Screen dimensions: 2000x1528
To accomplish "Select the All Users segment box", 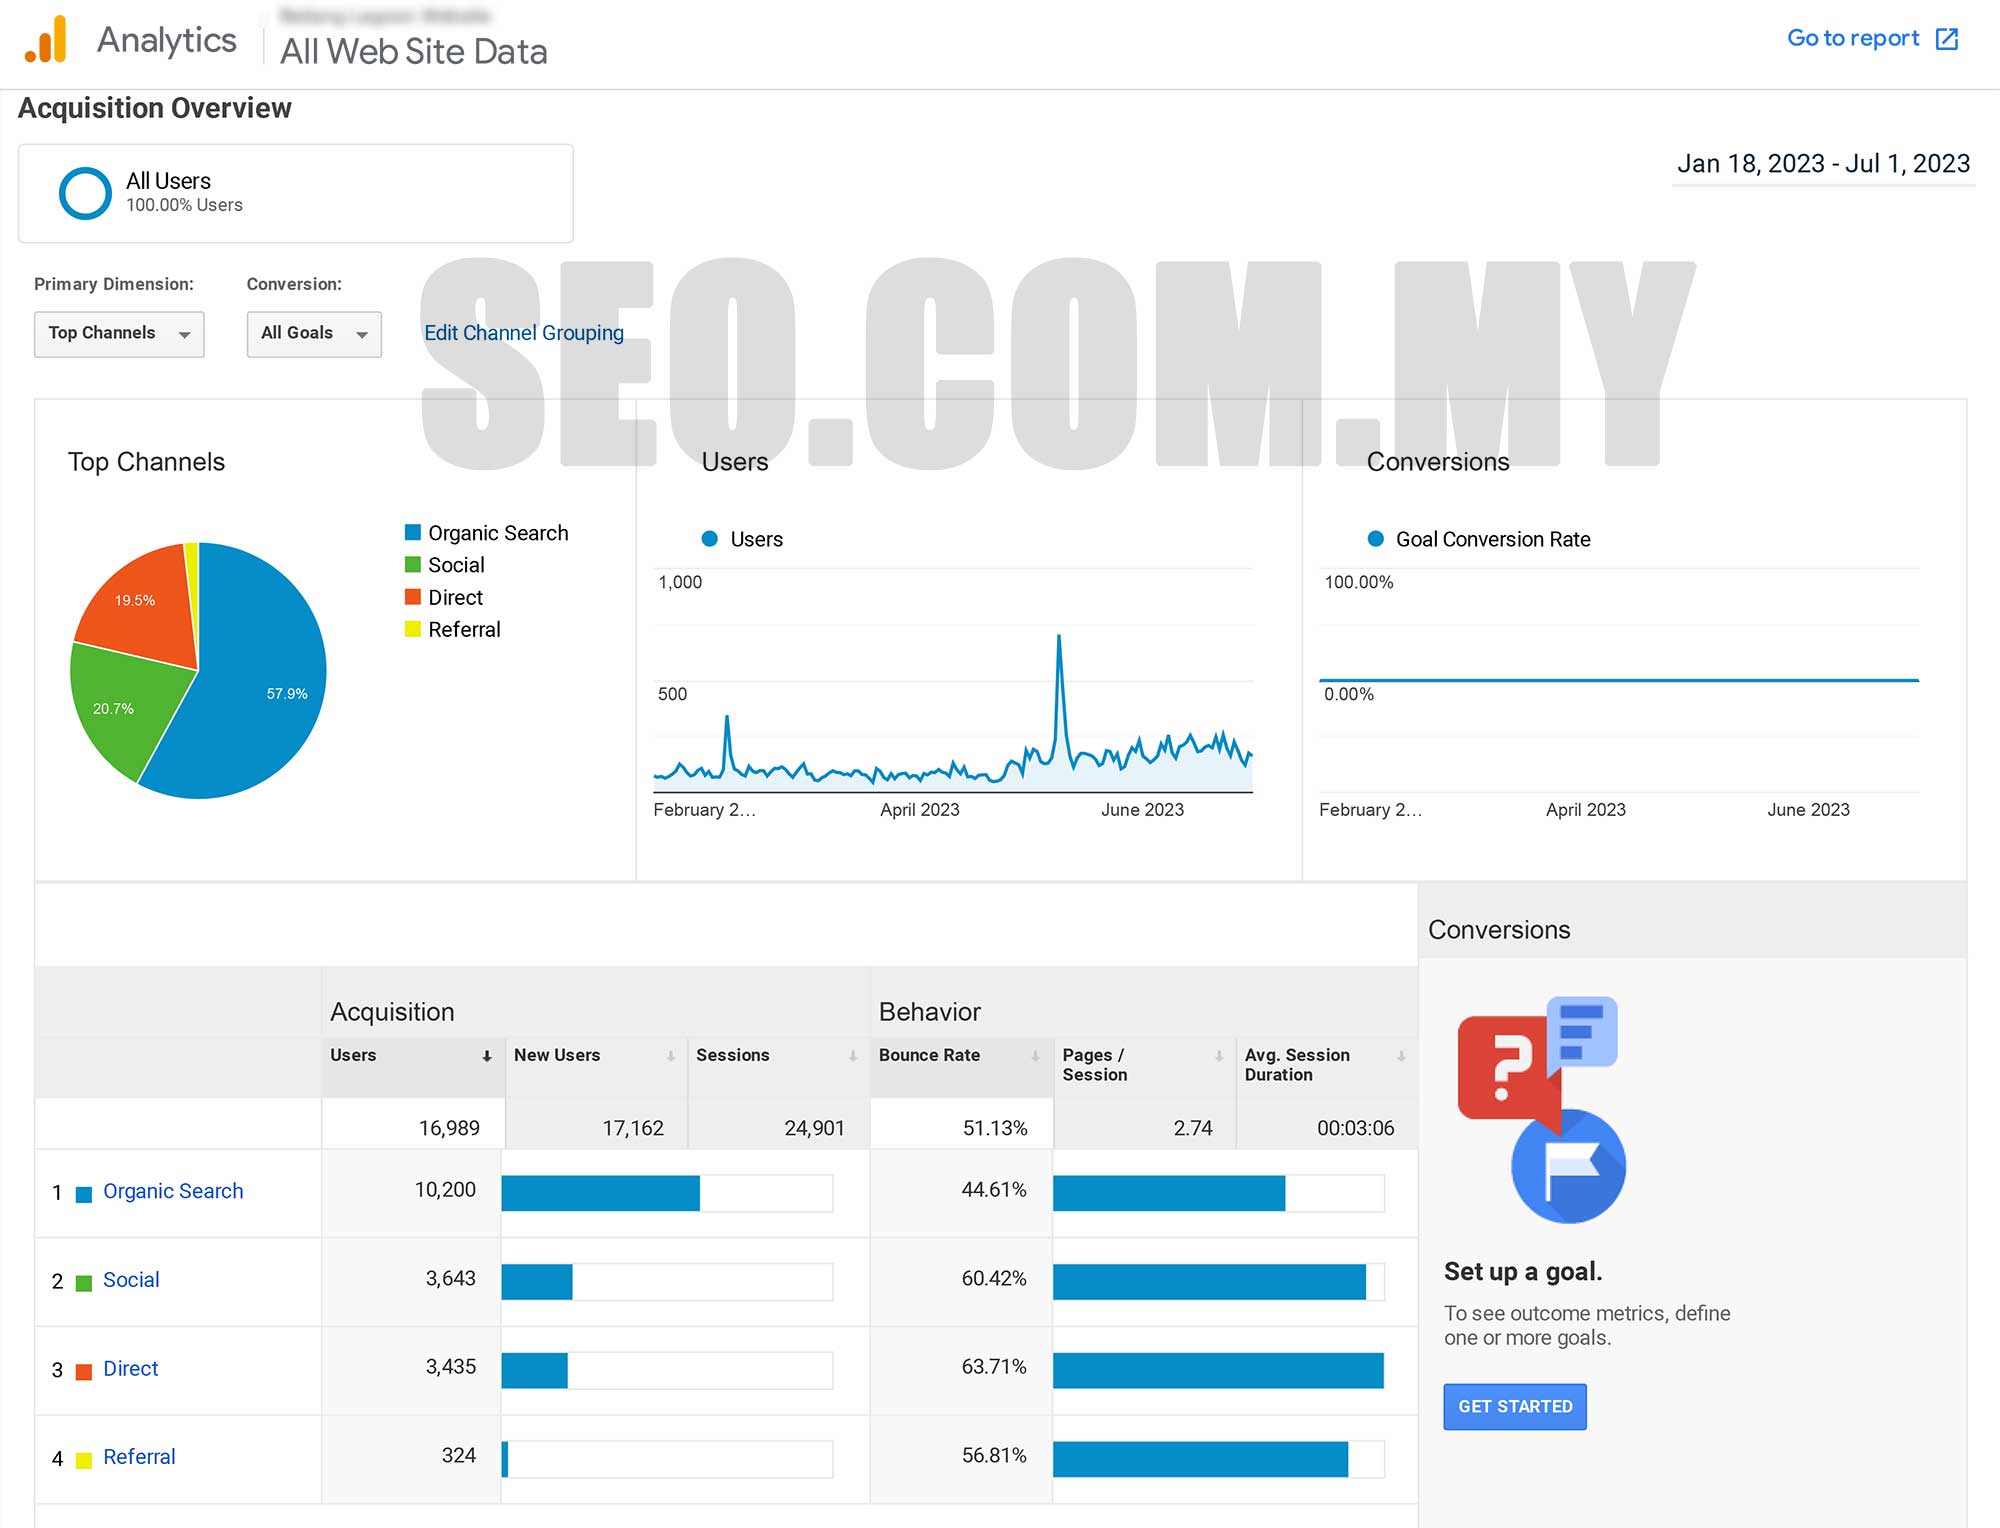I will point(296,193).
